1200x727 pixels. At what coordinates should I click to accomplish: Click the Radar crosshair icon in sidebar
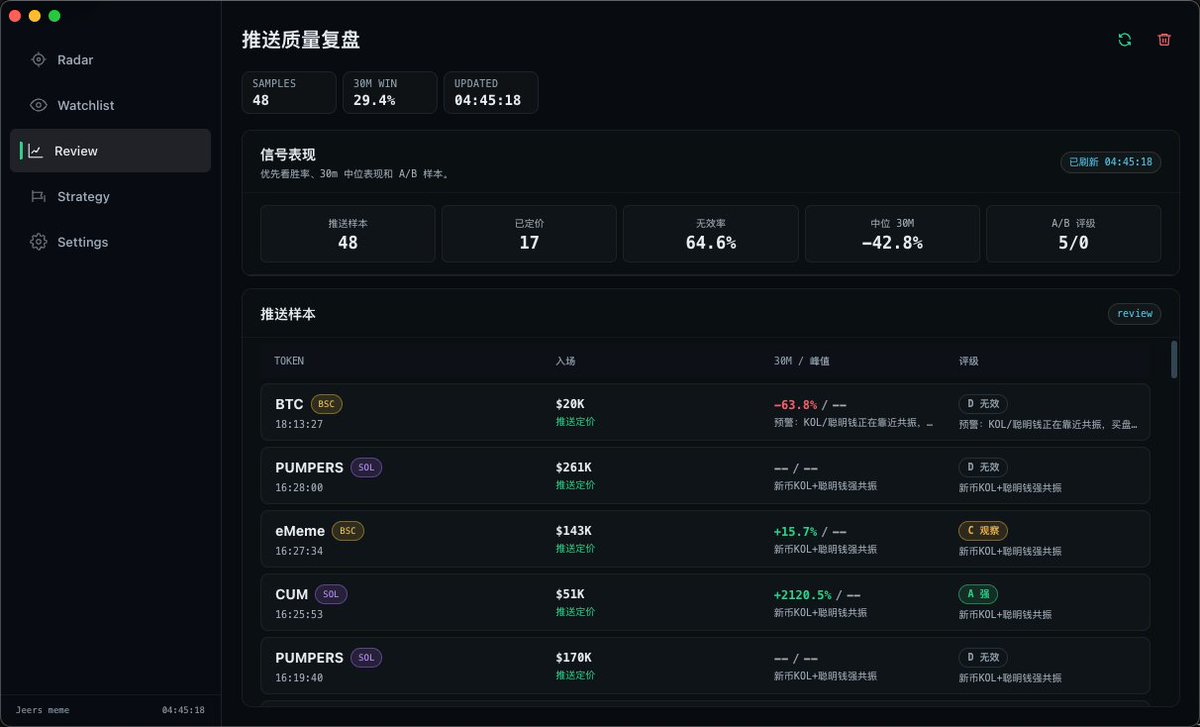pos(38,60)
